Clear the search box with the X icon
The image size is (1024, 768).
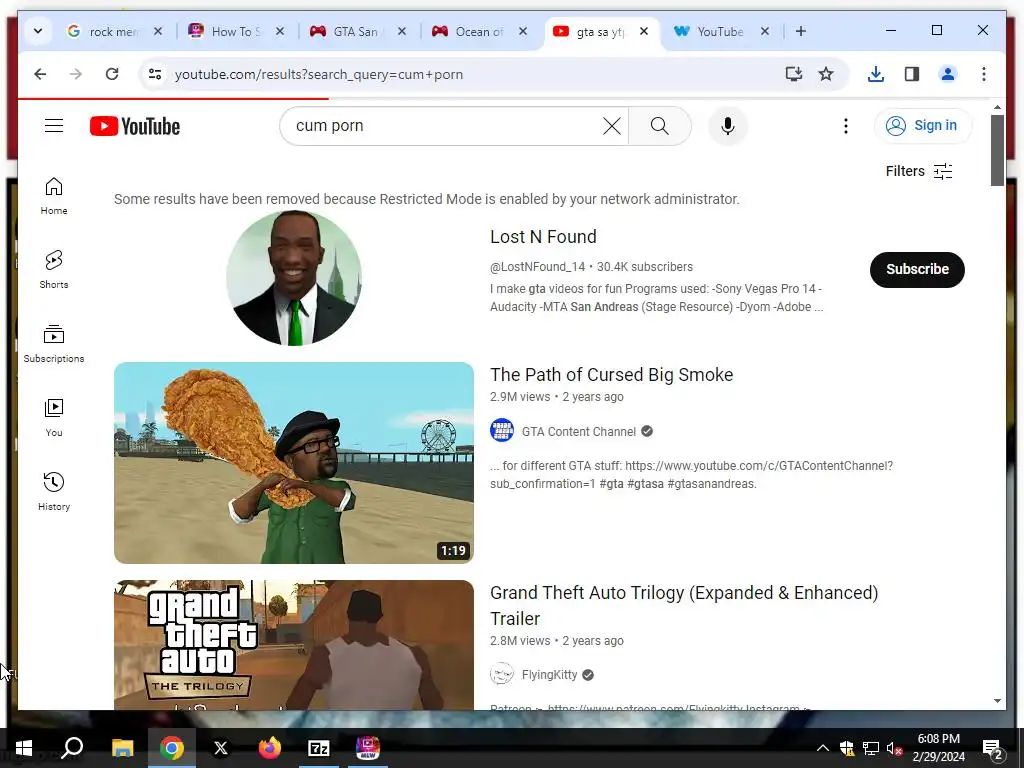click(x=612, y=125)
